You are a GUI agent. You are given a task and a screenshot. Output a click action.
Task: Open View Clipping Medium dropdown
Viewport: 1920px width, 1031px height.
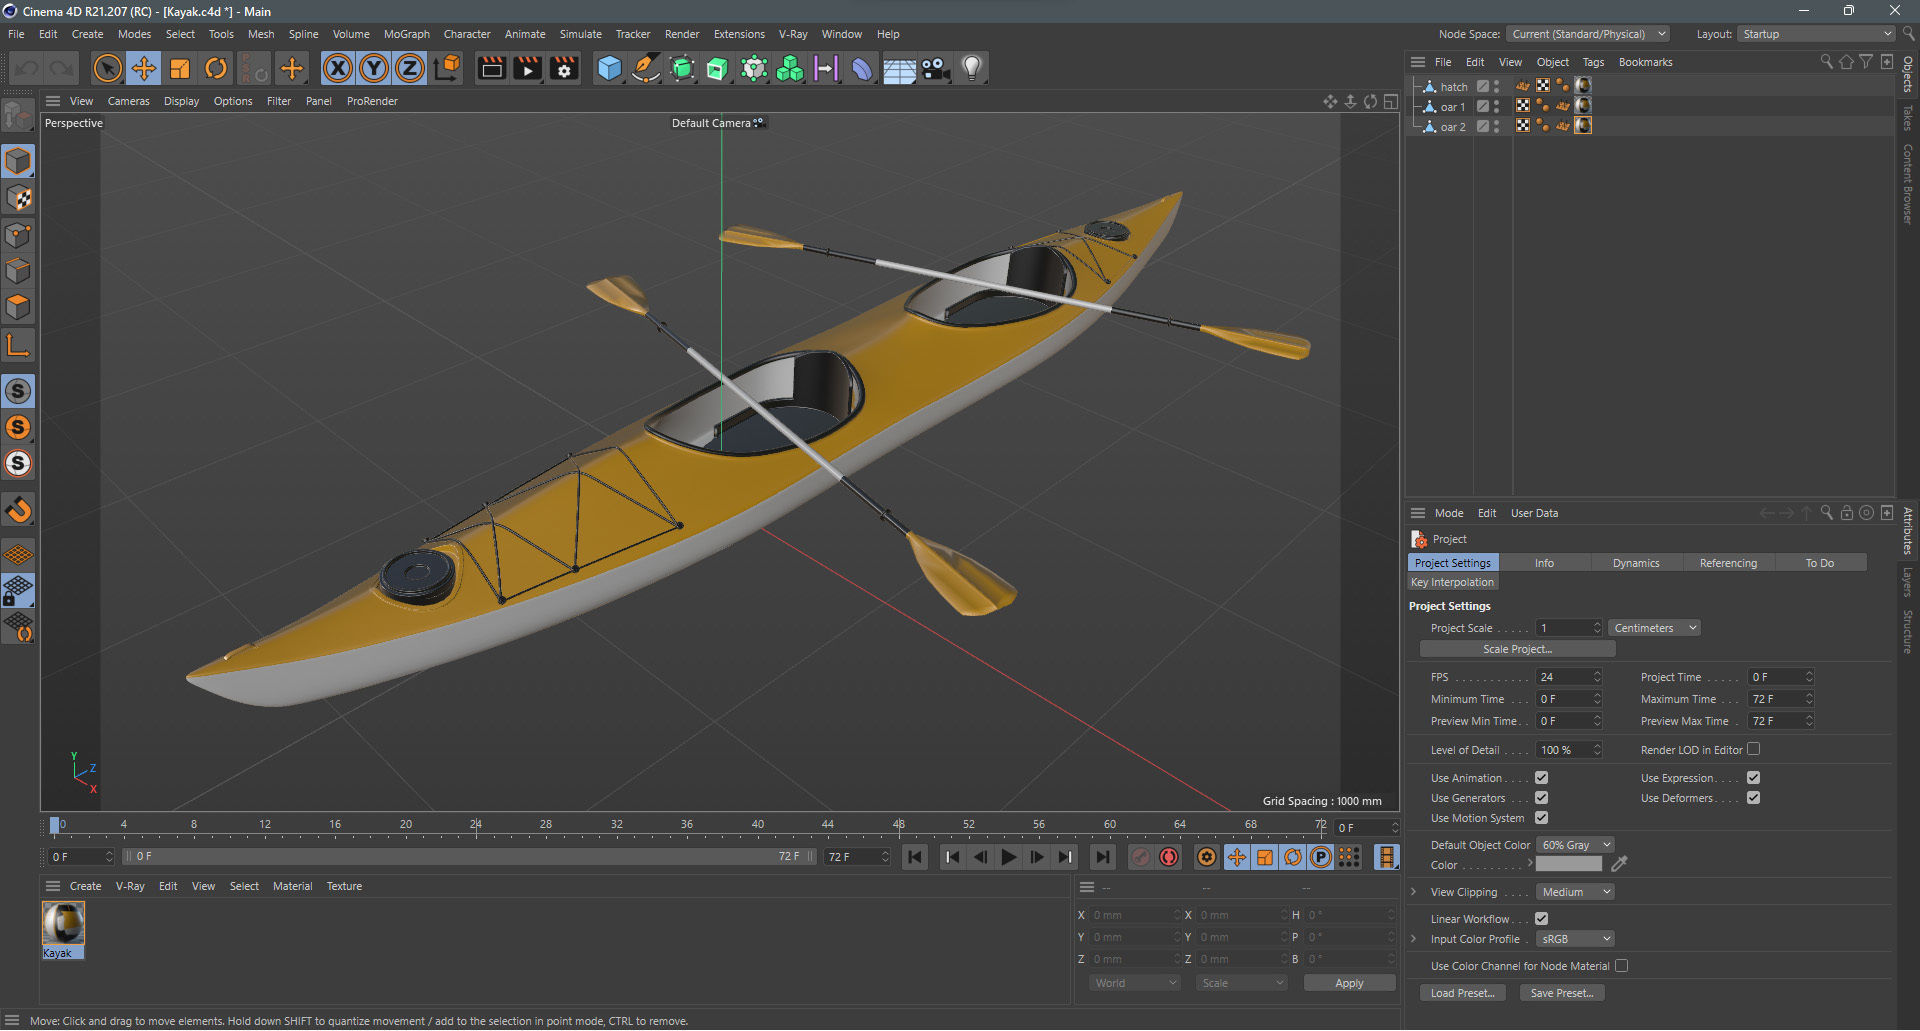1575,892
